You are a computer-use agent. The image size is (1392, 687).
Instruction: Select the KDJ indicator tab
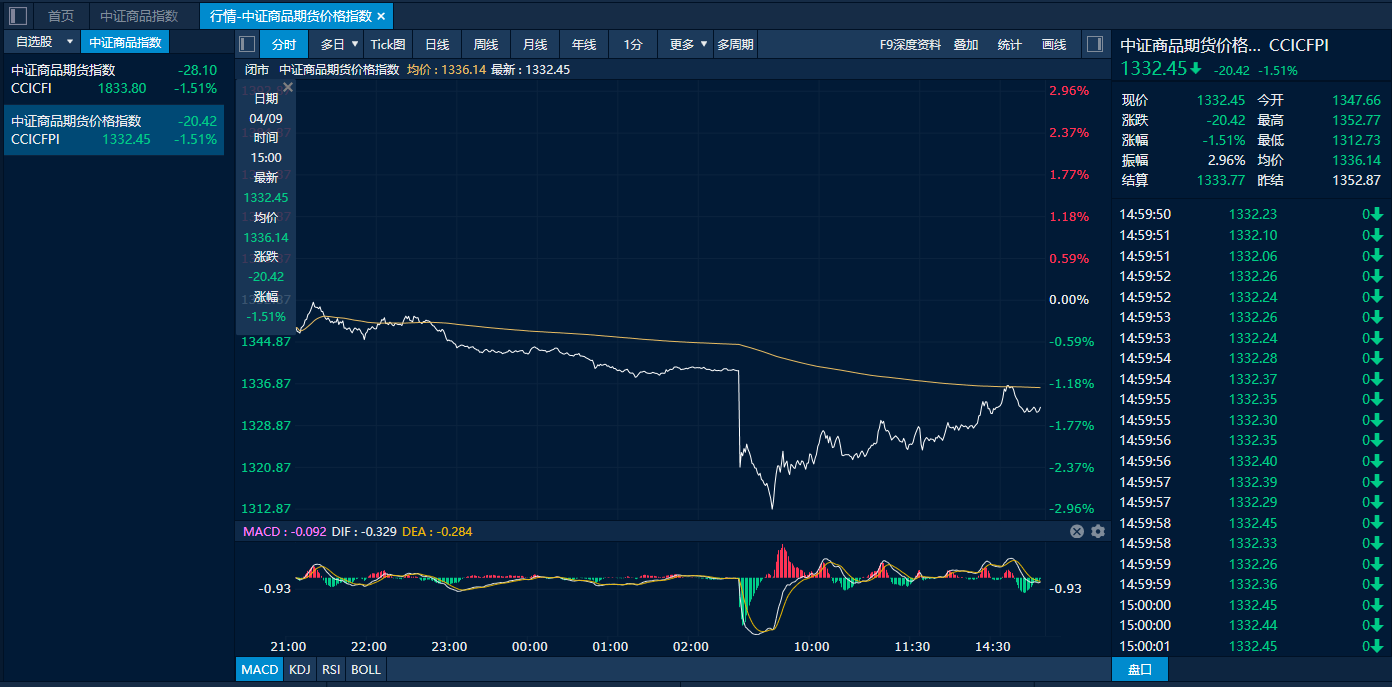[x=300, y=669]
